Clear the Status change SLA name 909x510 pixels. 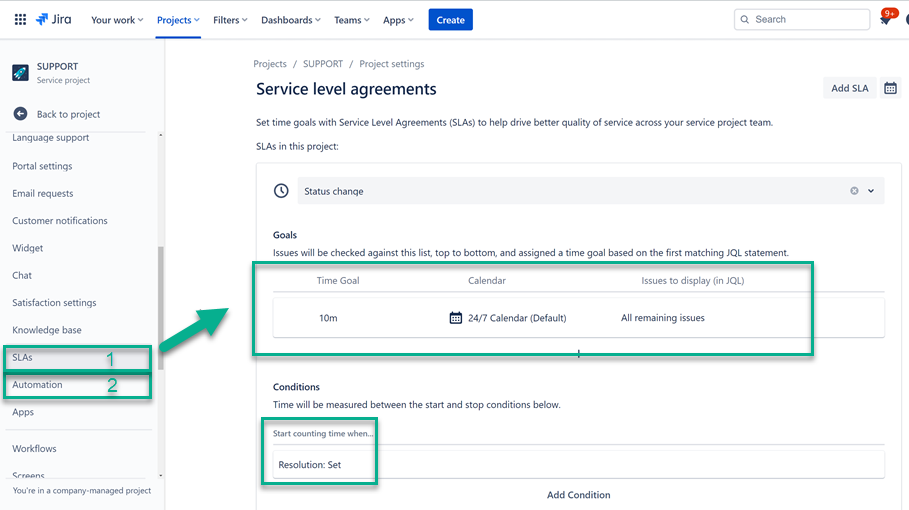[854, 191]
